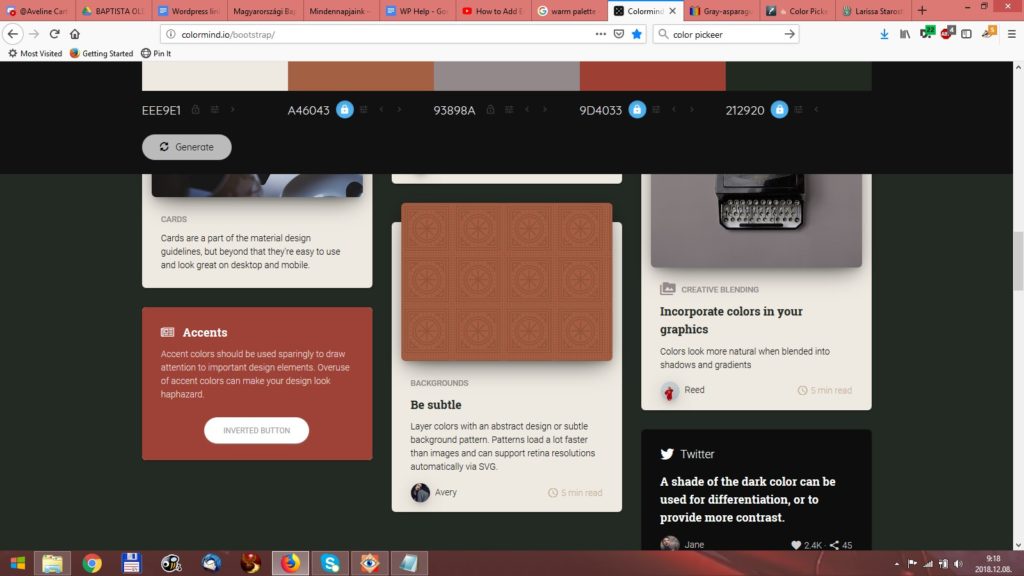Move color A46043 right with arrow

click(x=399, y=110)
